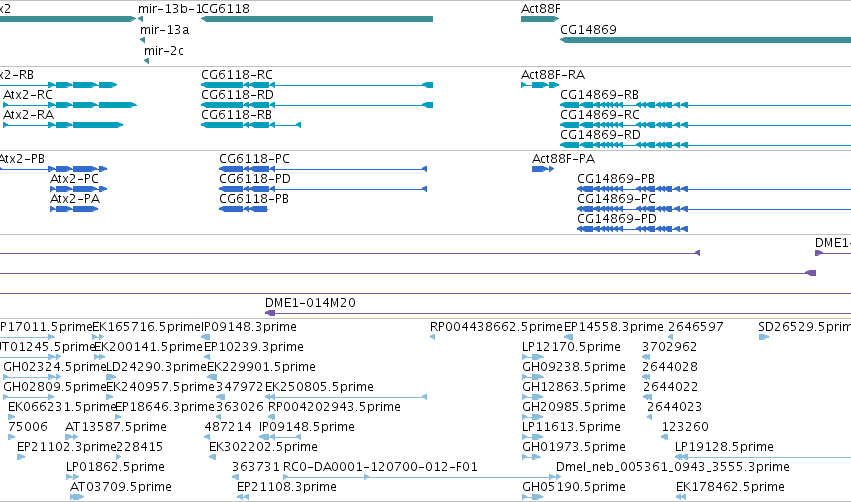Screen dimensions: 851x502
Task: Select the CG6118-PD protein label
Action: tap(255, 179)
